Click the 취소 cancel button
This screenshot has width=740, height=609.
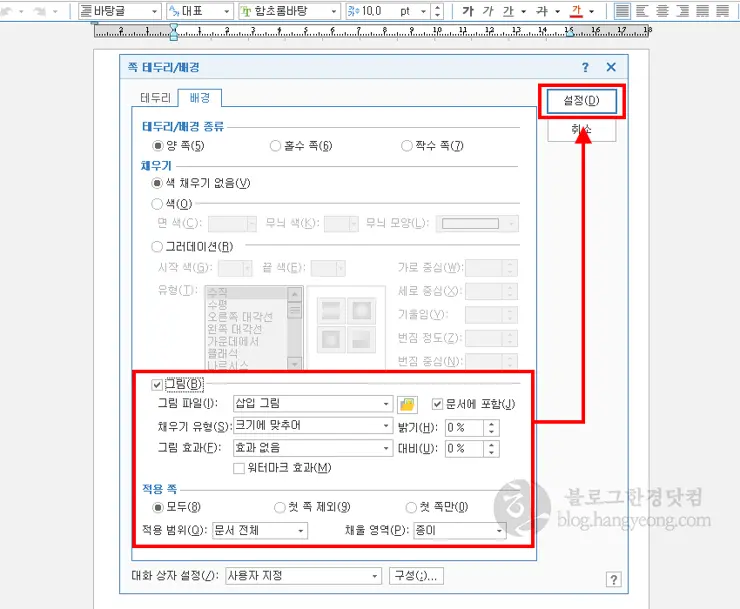point(581,129)
